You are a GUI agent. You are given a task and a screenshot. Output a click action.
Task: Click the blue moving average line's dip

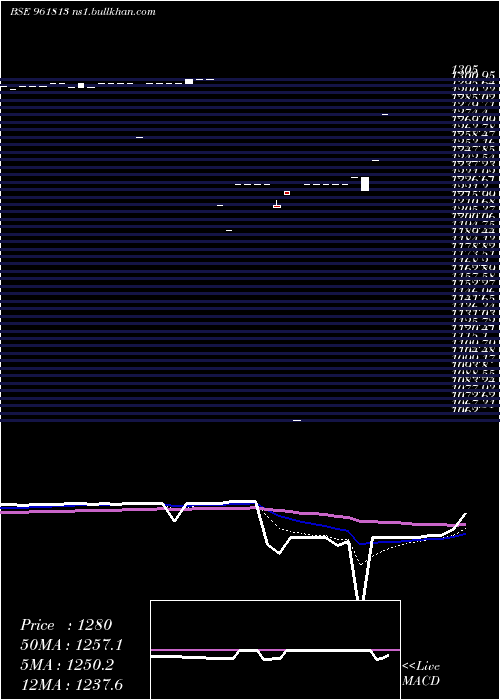tap(362, 544)
